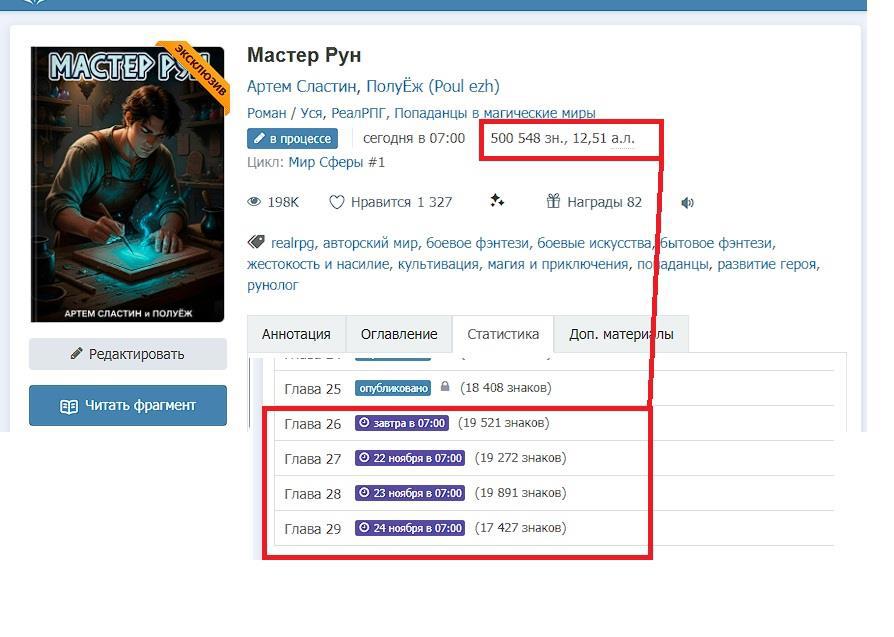Image resolution: width=894 pixels, height=637 pixels.
Task: Click the Глава 26 chapter title
Action: pyautogui.click(x=312, y=424)
